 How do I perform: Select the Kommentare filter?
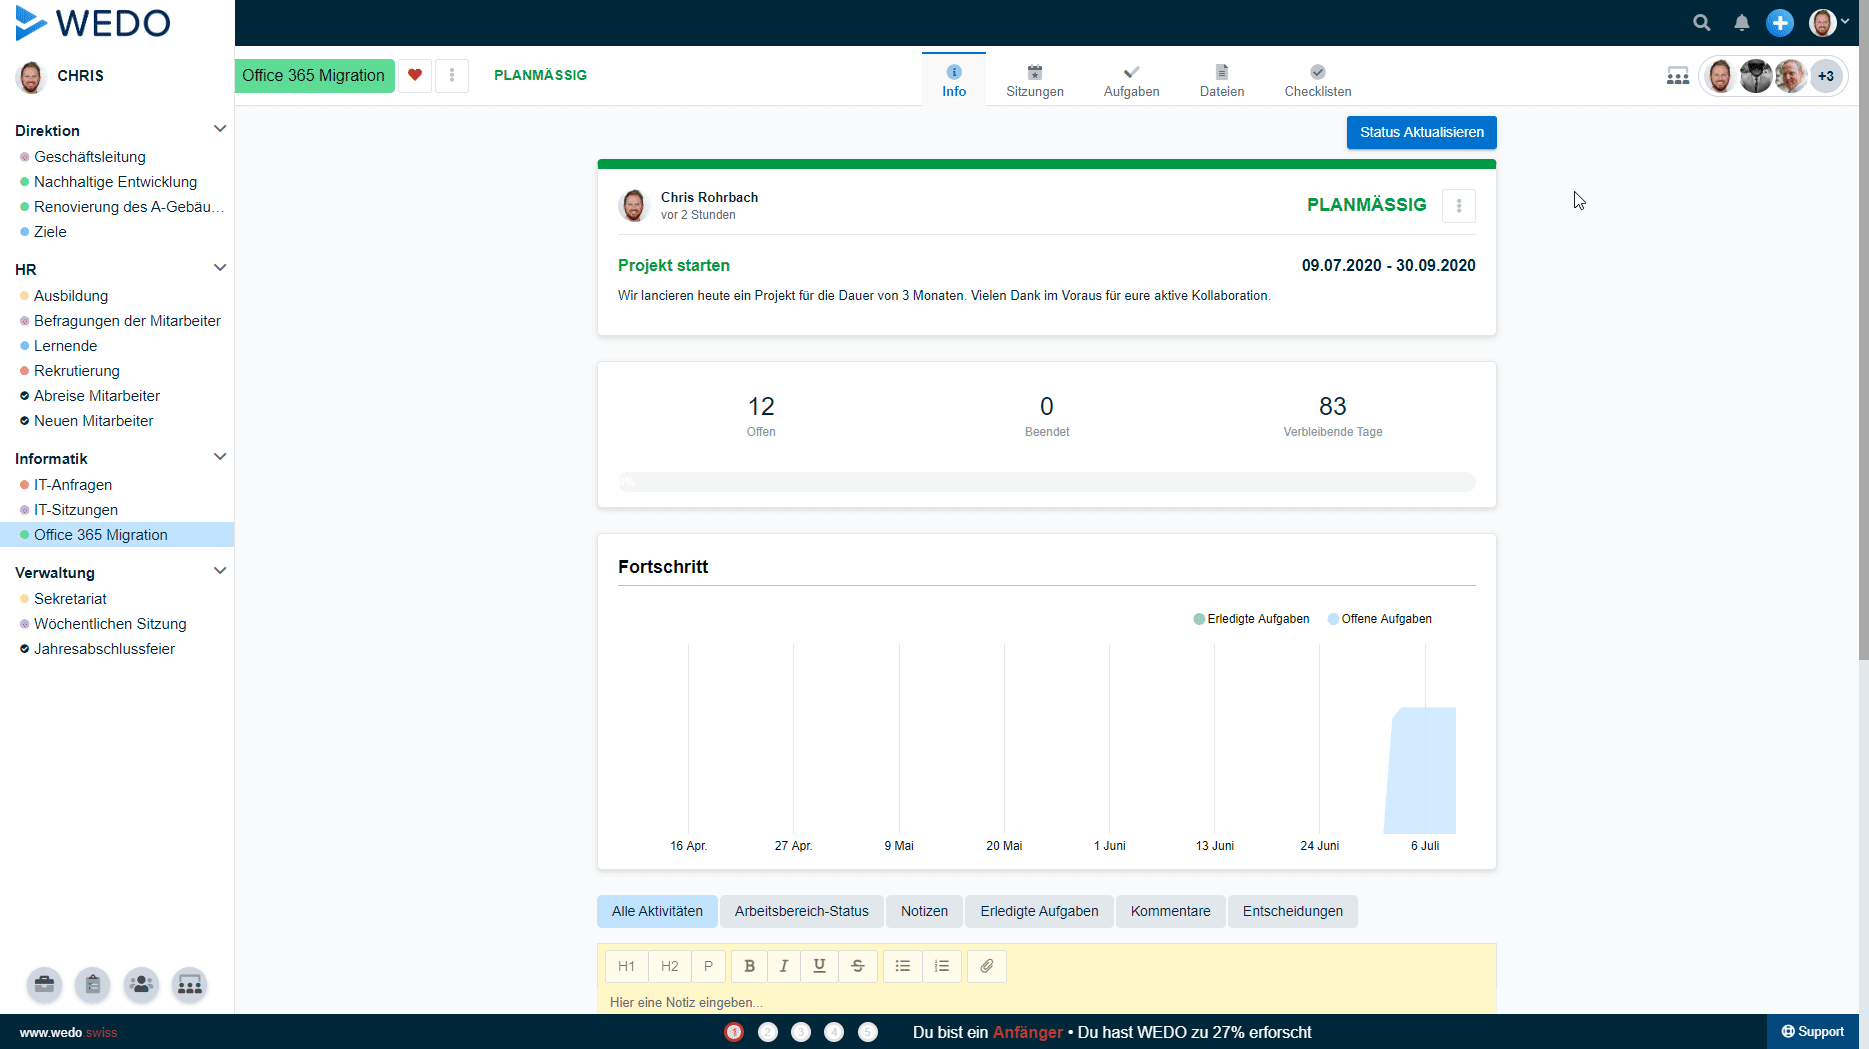(x=1171, y=911)
